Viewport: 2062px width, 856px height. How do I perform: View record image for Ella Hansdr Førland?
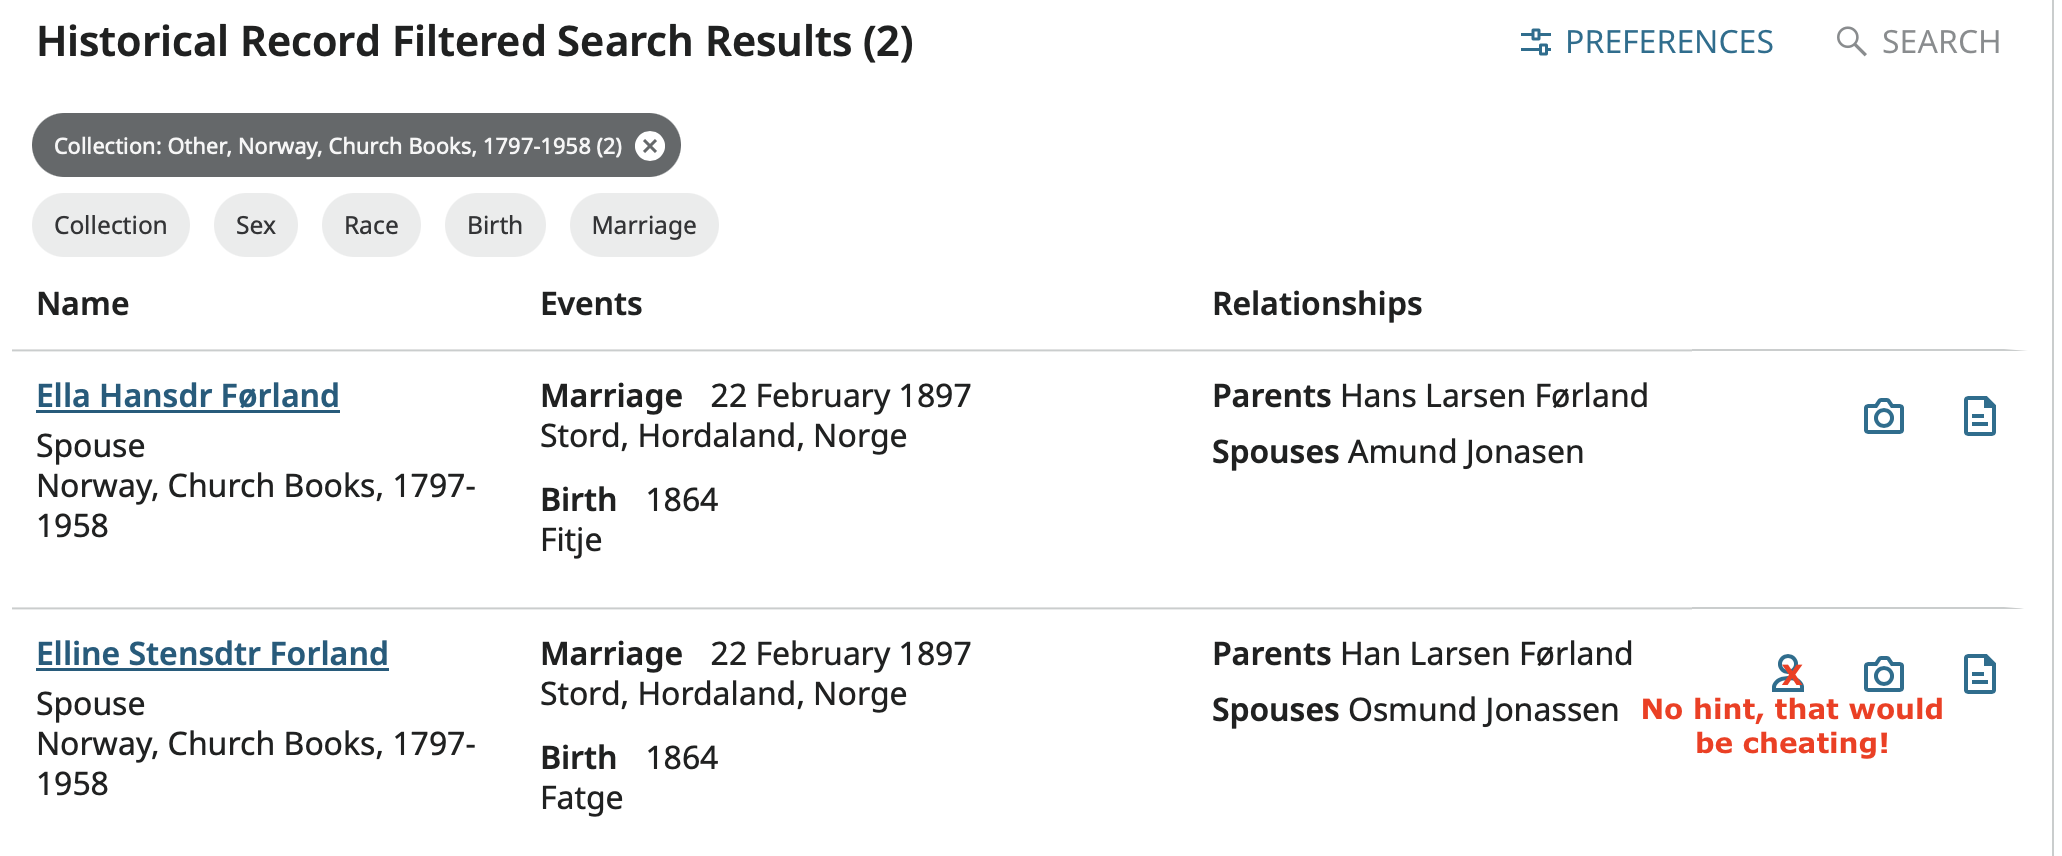click(1883, 416)
